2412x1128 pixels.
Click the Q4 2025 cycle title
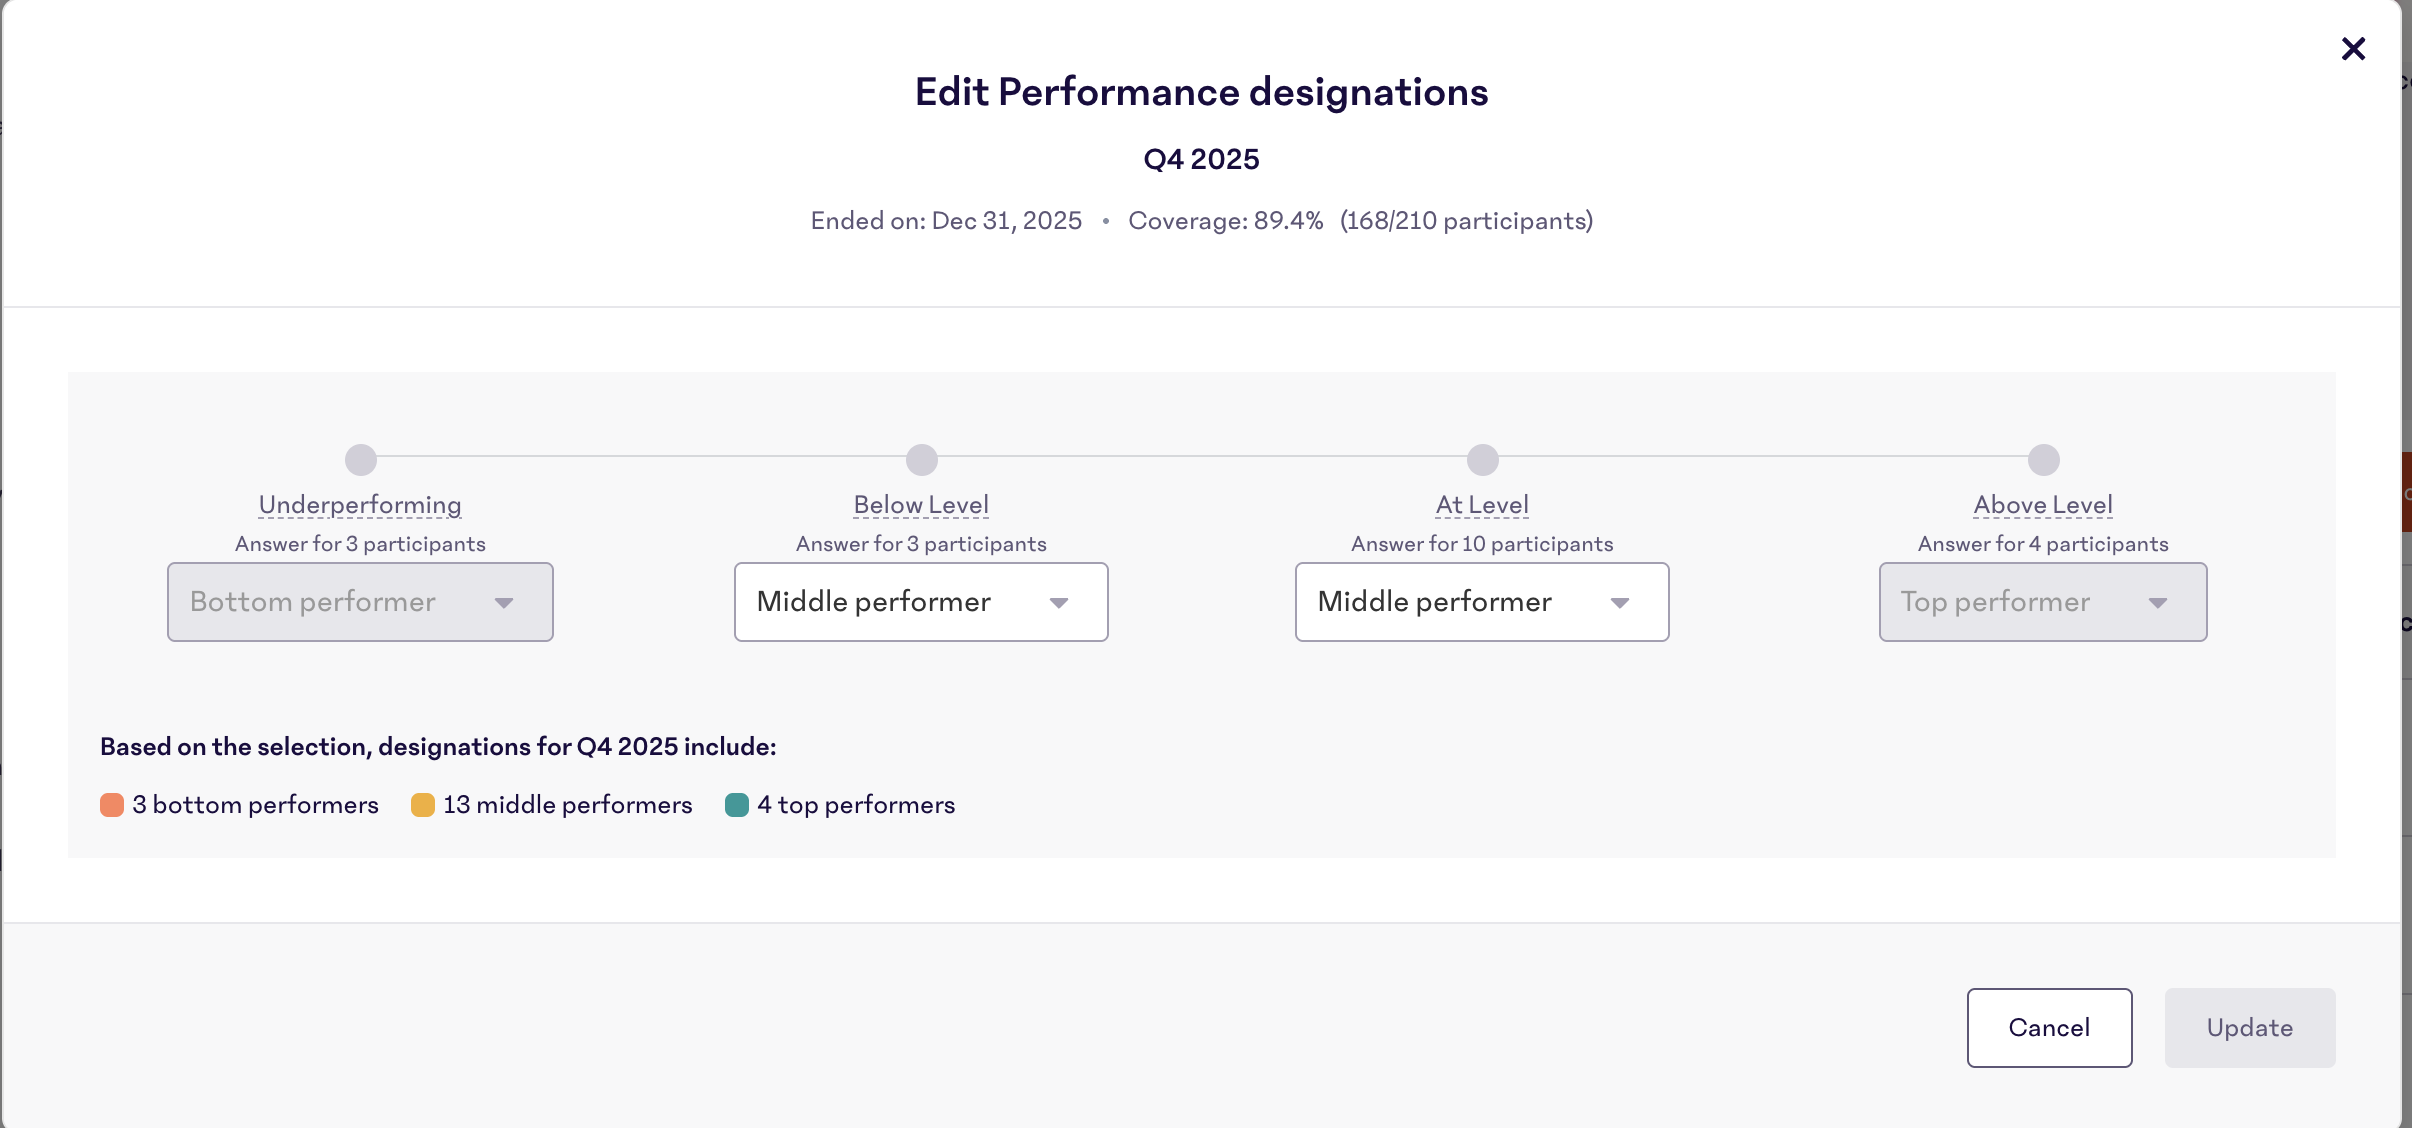pos(1201,158)
